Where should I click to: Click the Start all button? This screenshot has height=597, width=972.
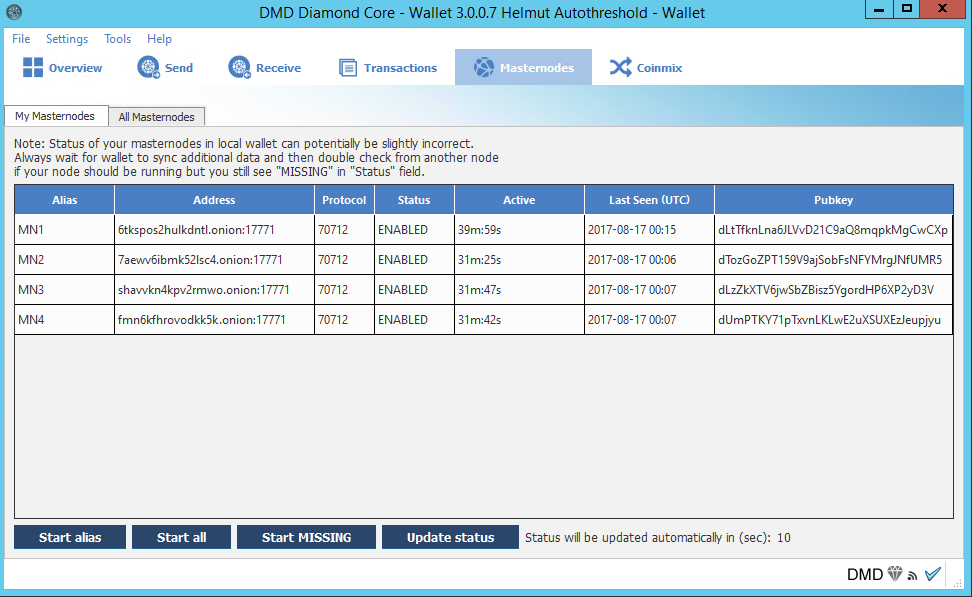pyautogui.click(x=182, y=537)
